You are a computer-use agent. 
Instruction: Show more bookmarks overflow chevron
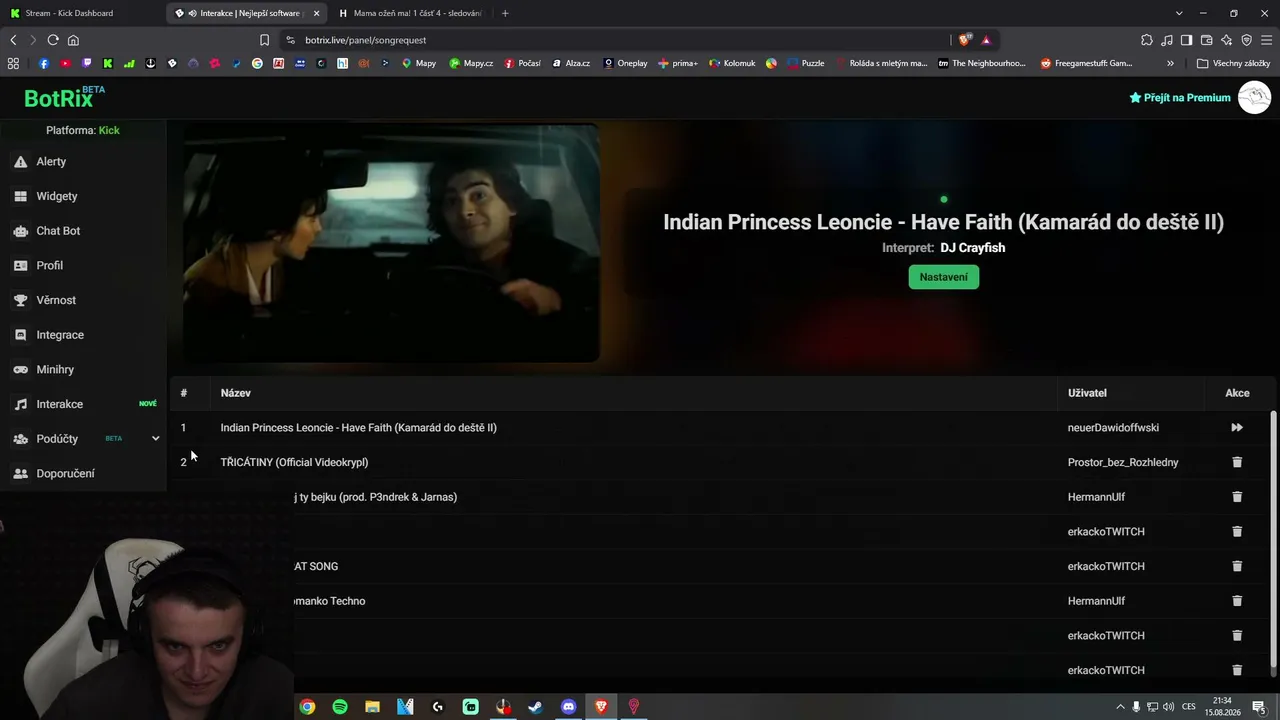[1170, 63]
